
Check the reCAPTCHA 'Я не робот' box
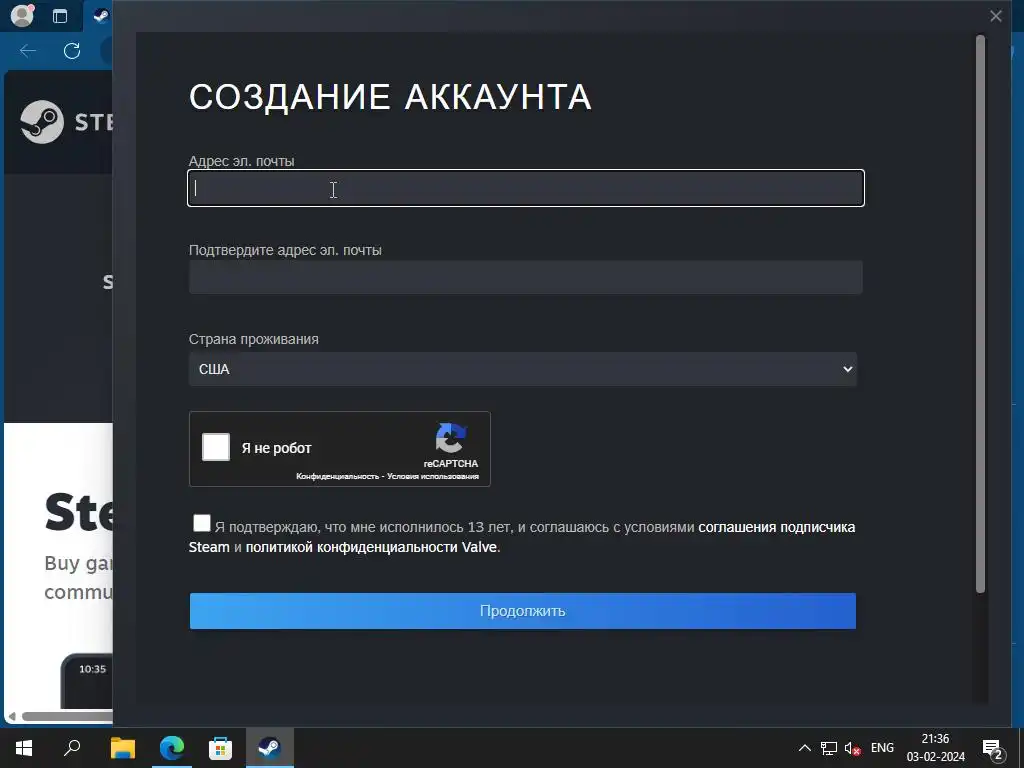tap(216, 447)
